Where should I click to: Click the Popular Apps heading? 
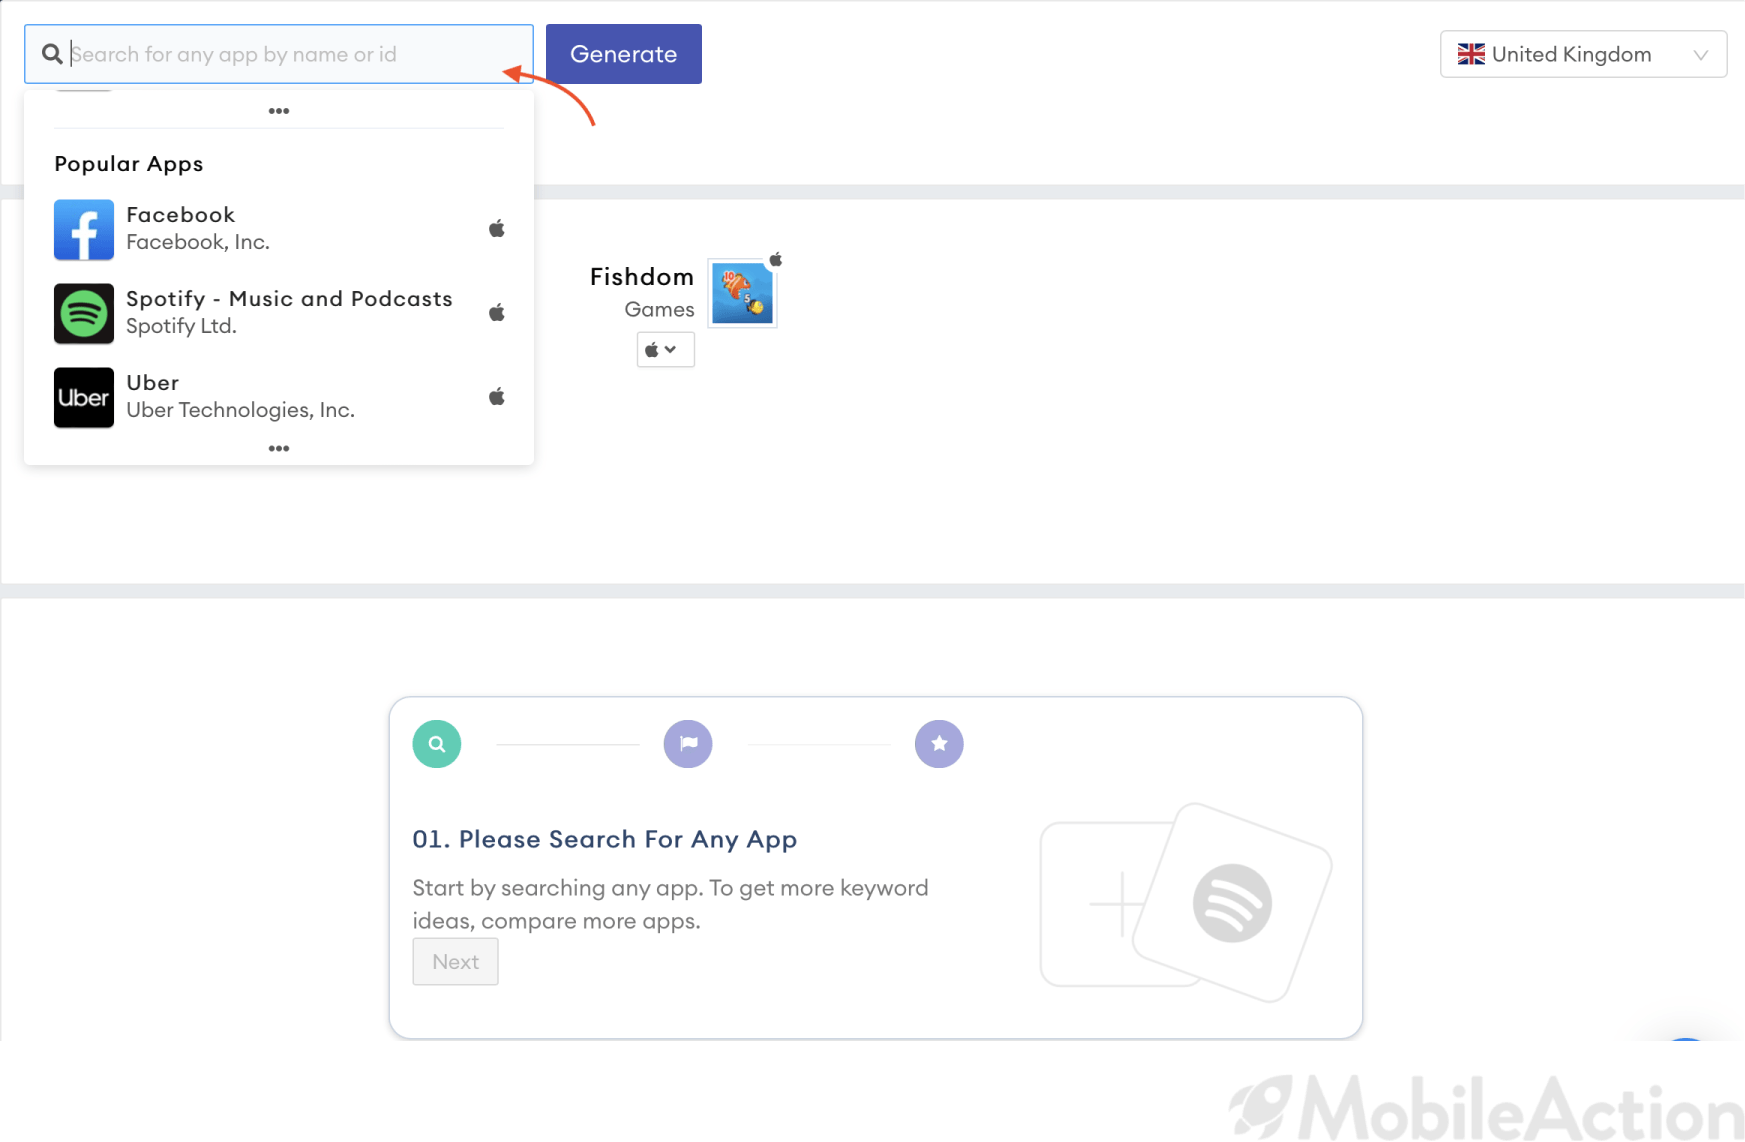click(129, 164)
